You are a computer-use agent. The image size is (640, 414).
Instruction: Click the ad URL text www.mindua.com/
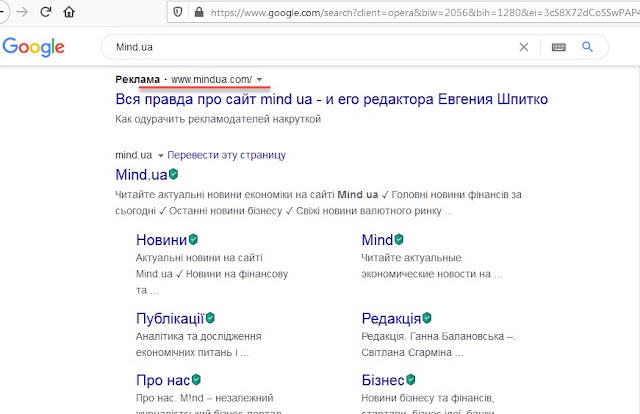[x=211, y=79]
